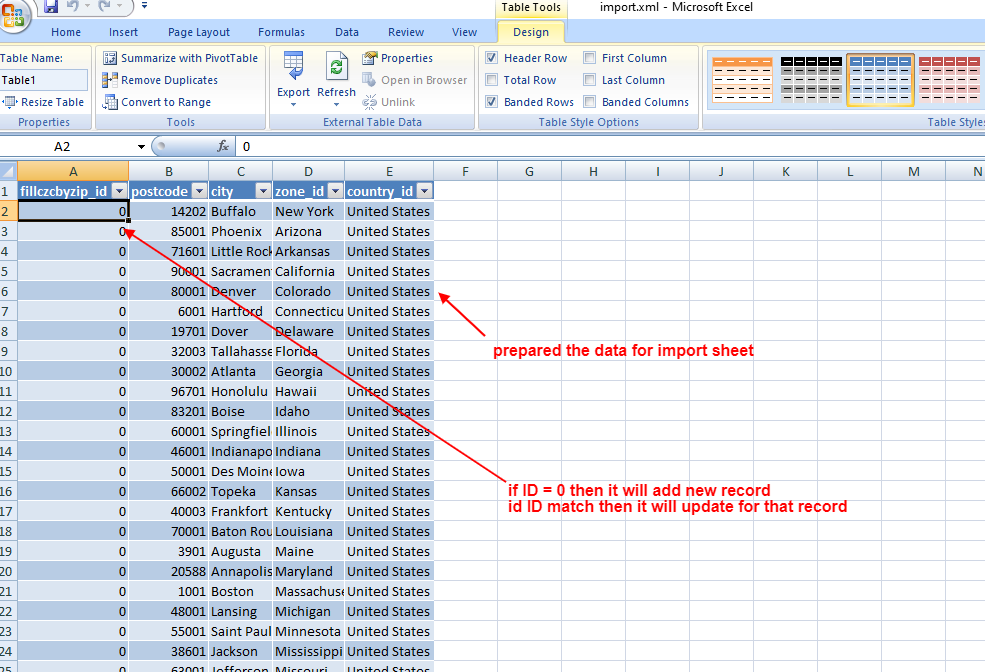
Task: Select the Saint Paul cell
Action: 241,631
